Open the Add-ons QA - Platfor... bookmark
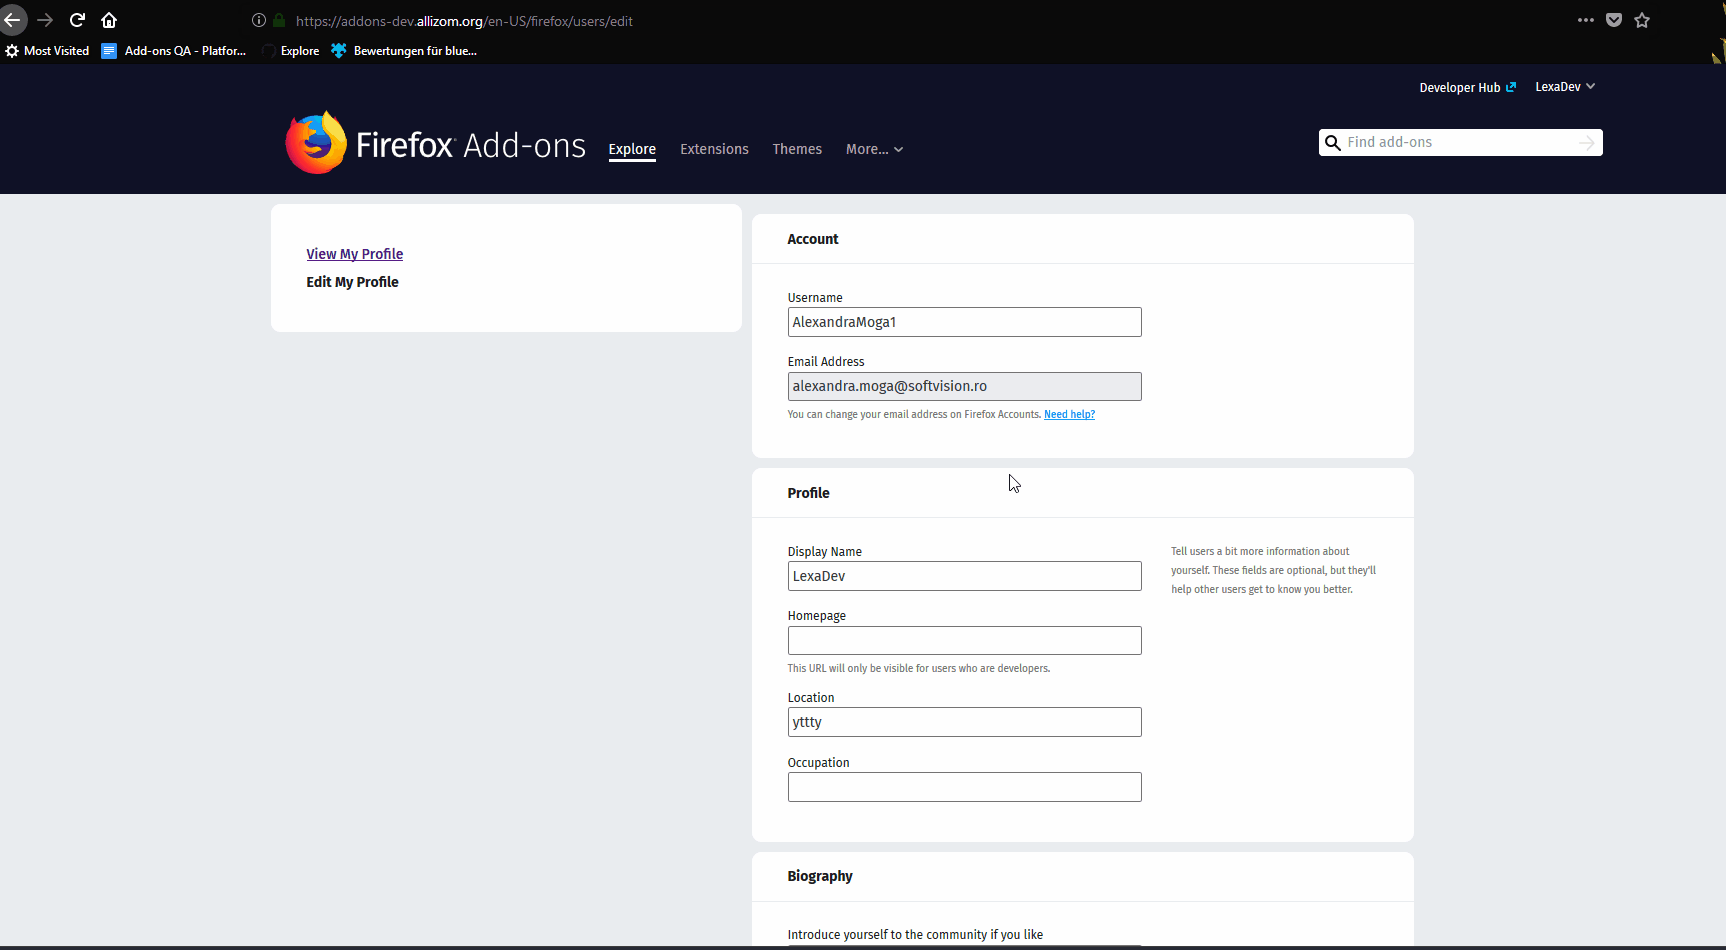This screenshot has height=950, width=1726. (173, 51)
